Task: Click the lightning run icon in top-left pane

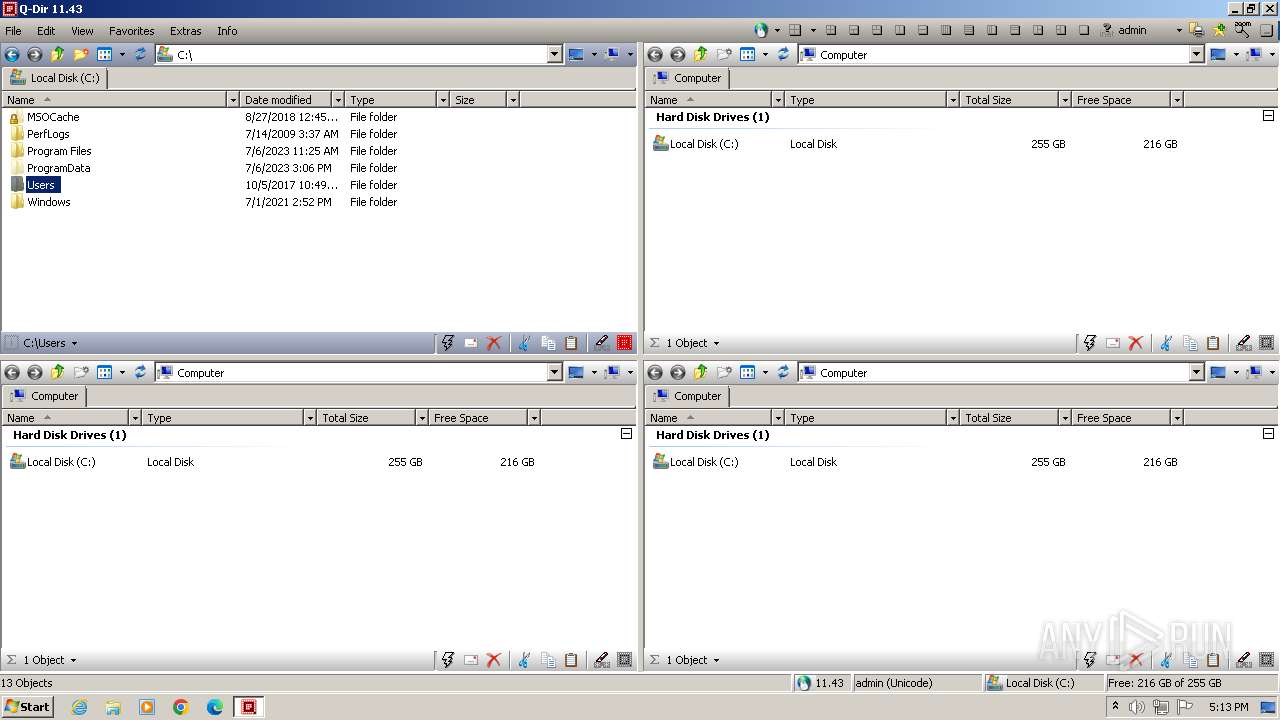Action: [x=447, y=343]
